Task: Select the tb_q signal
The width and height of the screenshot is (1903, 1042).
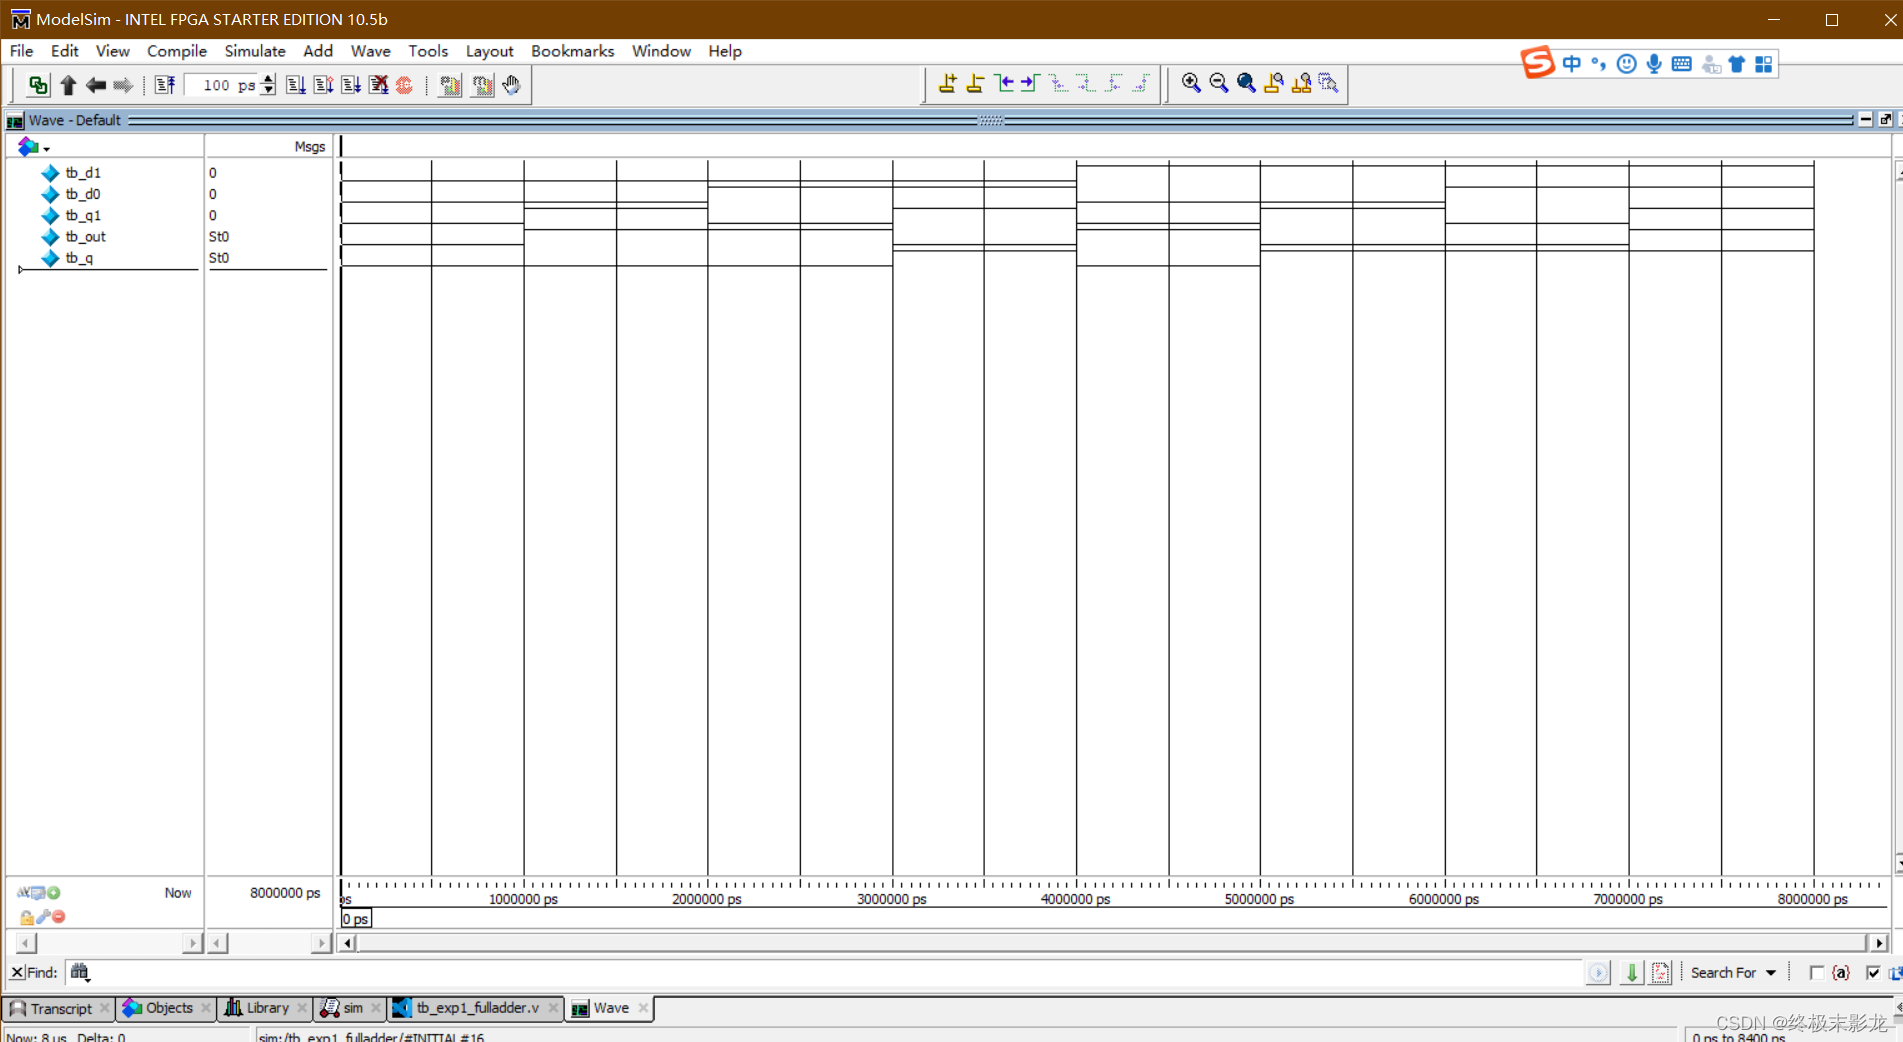Action: 79,258
